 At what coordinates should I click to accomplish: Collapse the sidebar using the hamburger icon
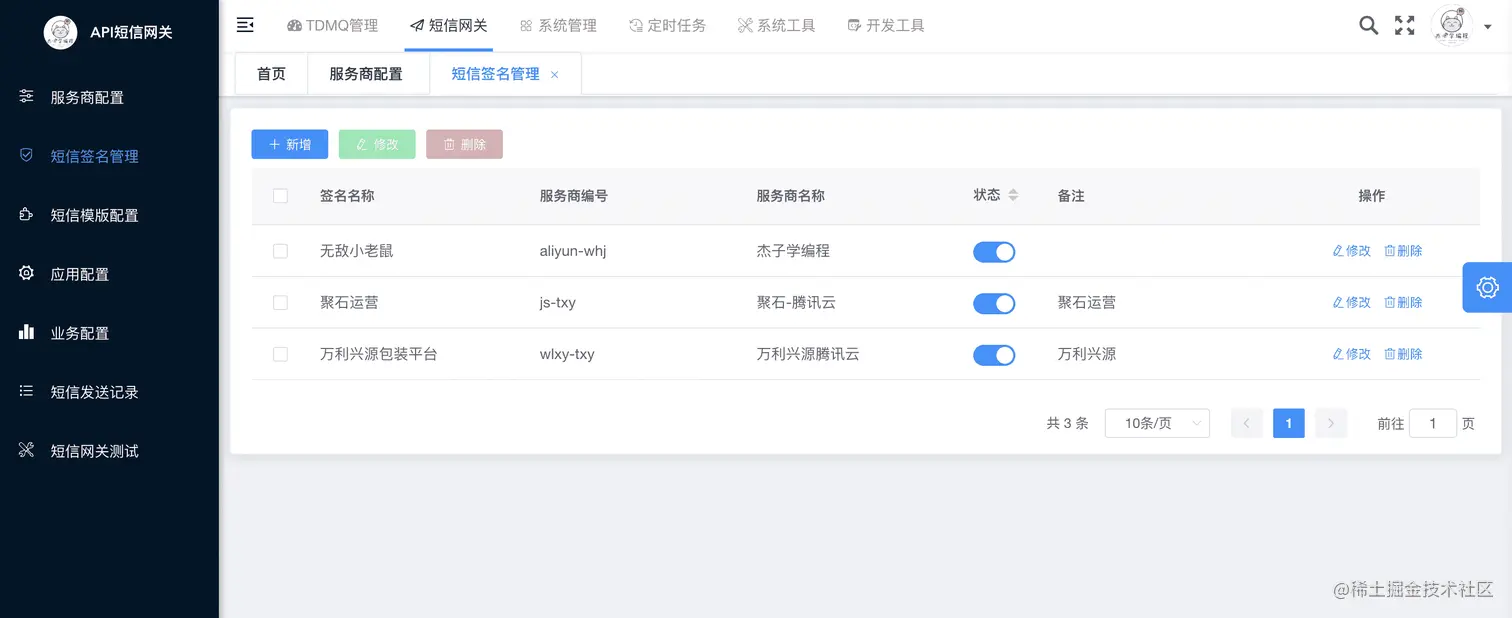point(245,25)
